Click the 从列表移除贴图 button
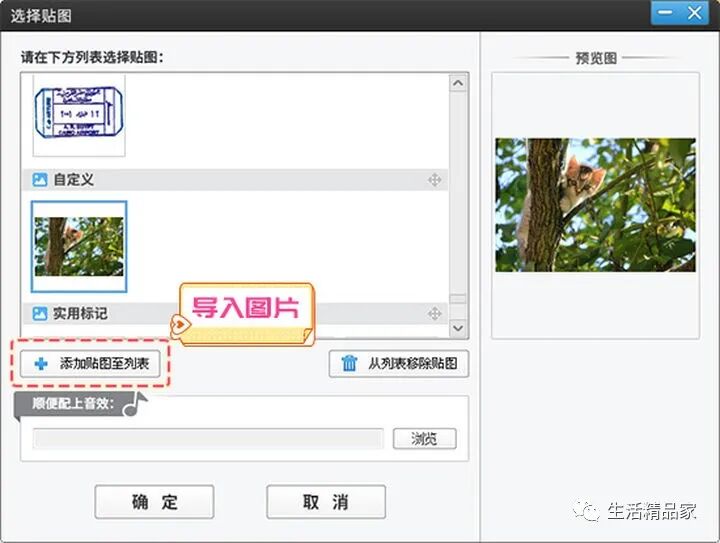Screen dimensions: 720x543 (x=399, y=364)
